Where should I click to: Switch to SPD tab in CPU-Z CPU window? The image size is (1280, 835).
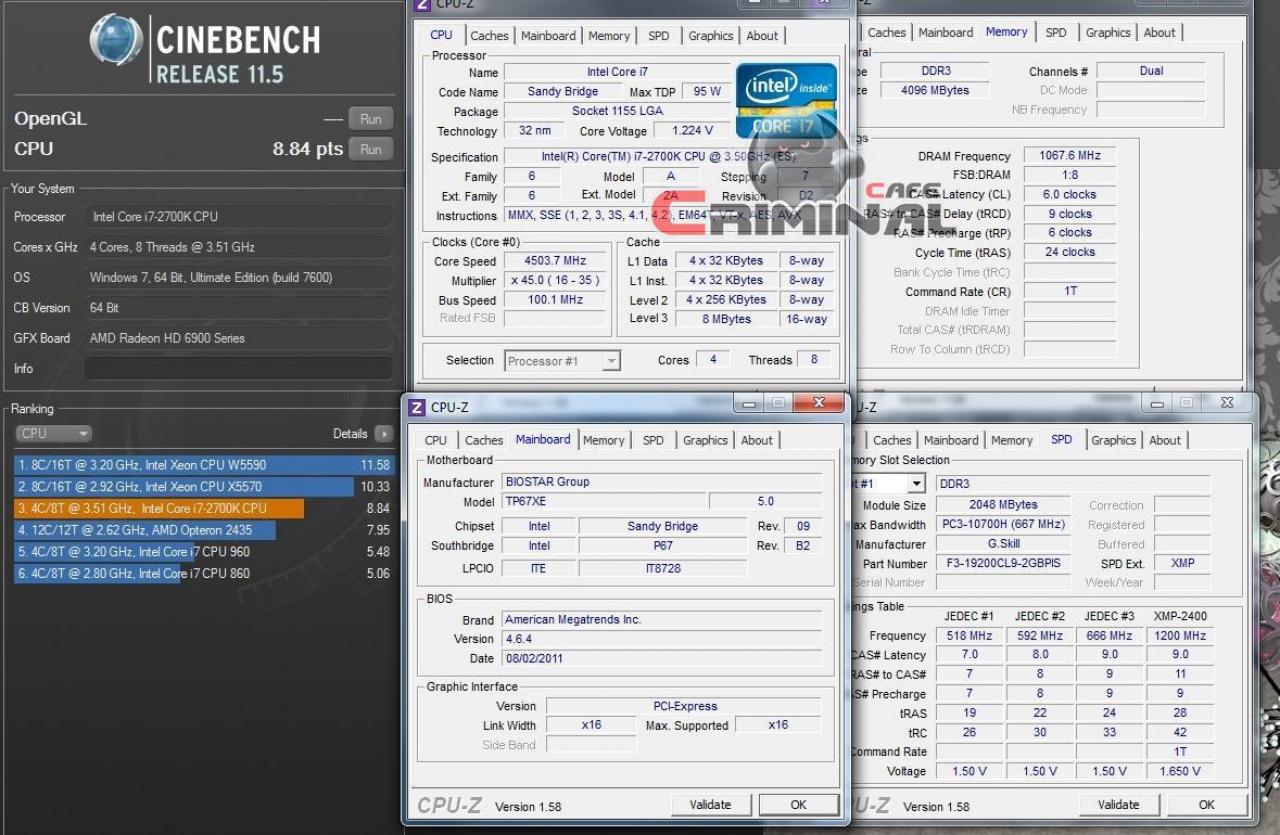[x=658, y=36]
